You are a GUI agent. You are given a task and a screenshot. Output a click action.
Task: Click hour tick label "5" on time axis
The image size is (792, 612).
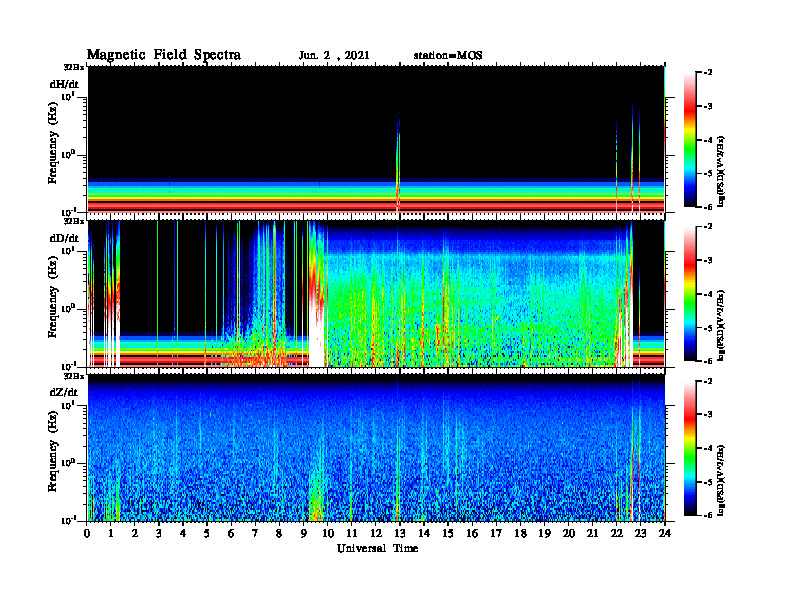coord(207,533)
